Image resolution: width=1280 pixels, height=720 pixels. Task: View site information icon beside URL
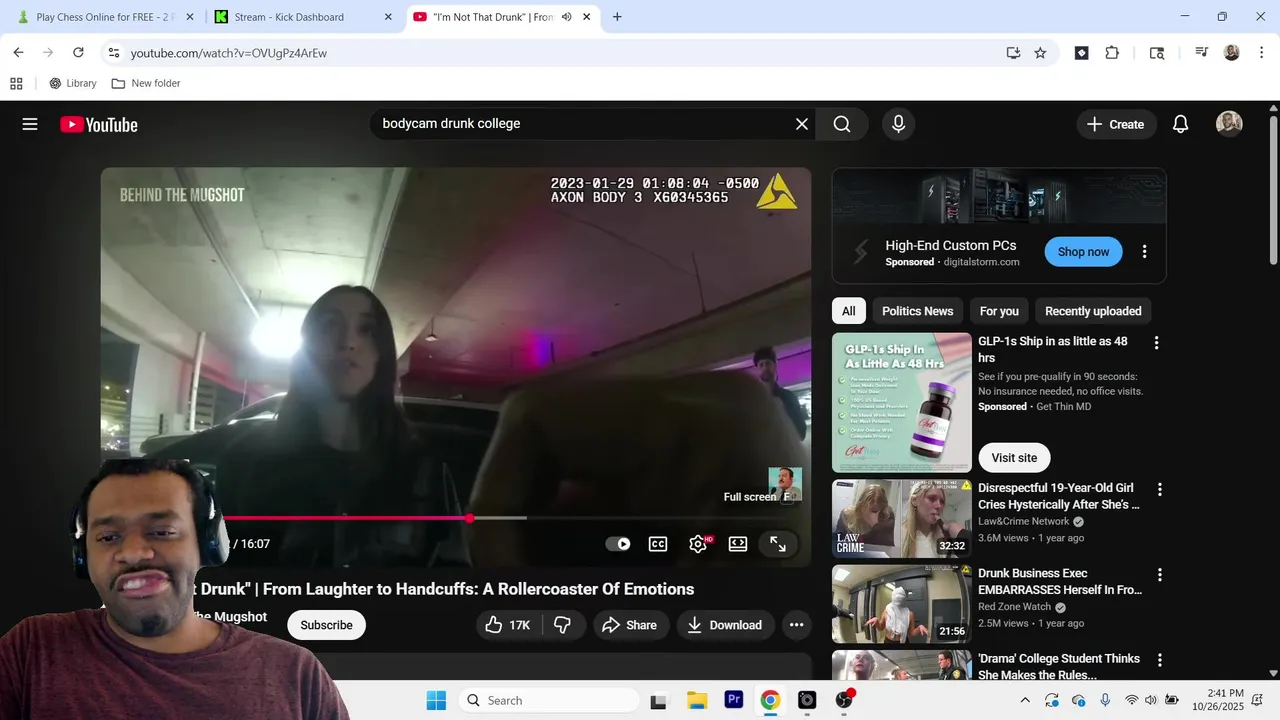pyautogui.click(x=113, y=53)
